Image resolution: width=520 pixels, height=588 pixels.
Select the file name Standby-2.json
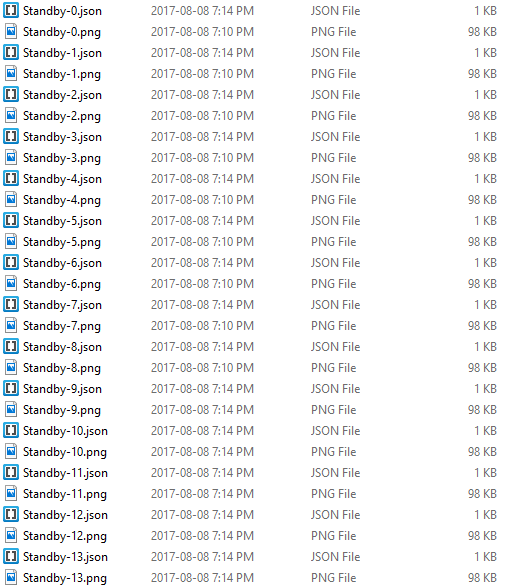click(62, 95)
